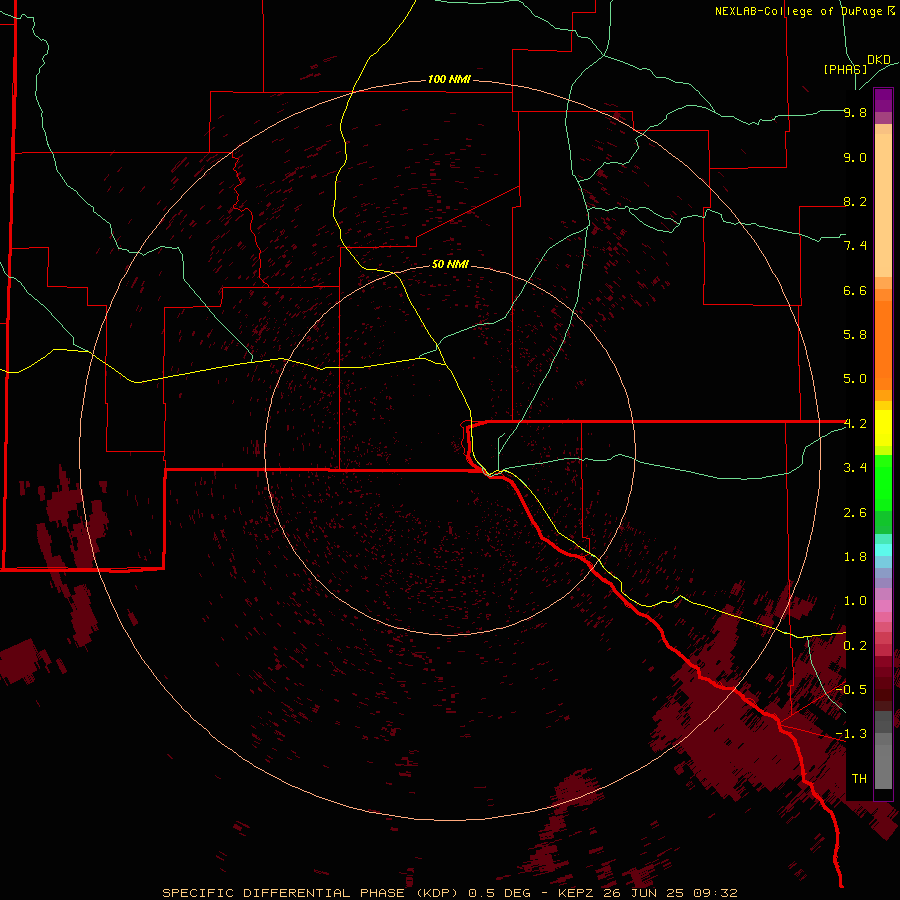Screen dimensions: 900x900
Task: Pick the peach band beside 8.2
Action: (x=883, y=205)
